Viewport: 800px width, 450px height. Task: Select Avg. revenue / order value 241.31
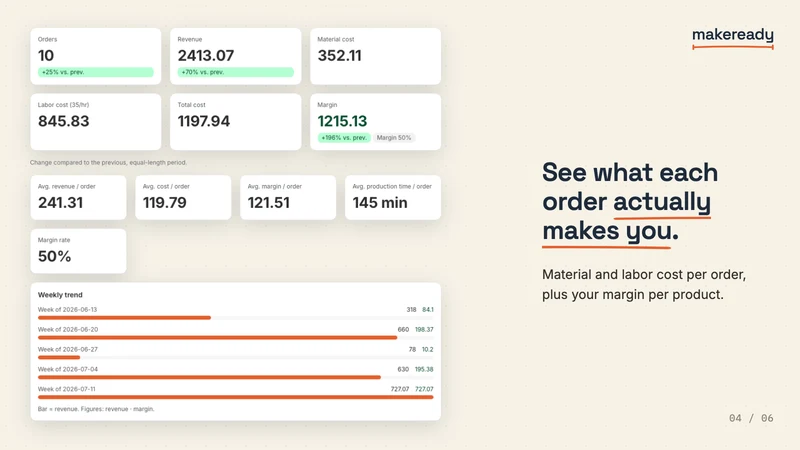click(60, 203)
